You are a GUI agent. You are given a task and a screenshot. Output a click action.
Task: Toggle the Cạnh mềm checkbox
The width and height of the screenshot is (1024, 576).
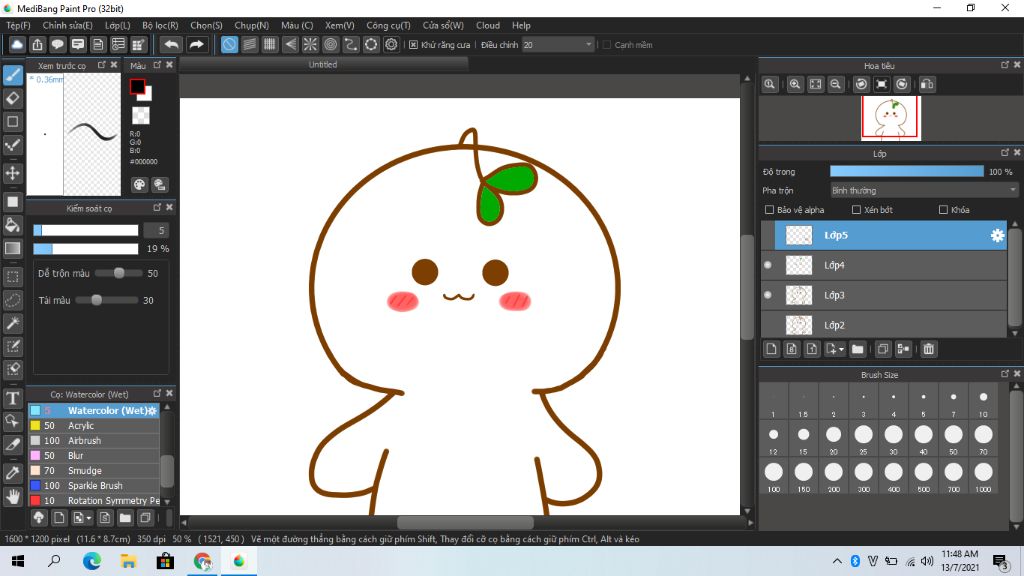coord(607,44)
